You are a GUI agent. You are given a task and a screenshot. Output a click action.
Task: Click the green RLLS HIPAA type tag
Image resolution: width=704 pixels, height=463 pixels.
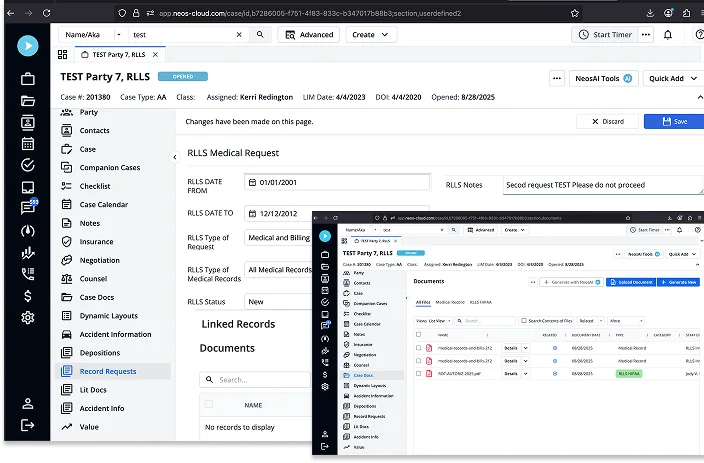[x=629, y=374]
